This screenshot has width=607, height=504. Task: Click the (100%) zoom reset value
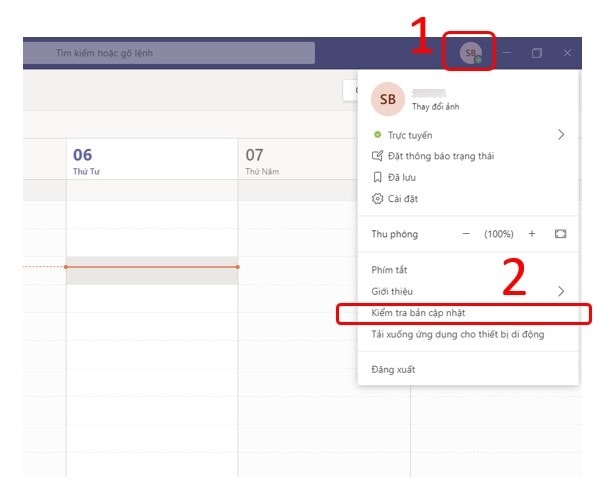click(499, 234)
